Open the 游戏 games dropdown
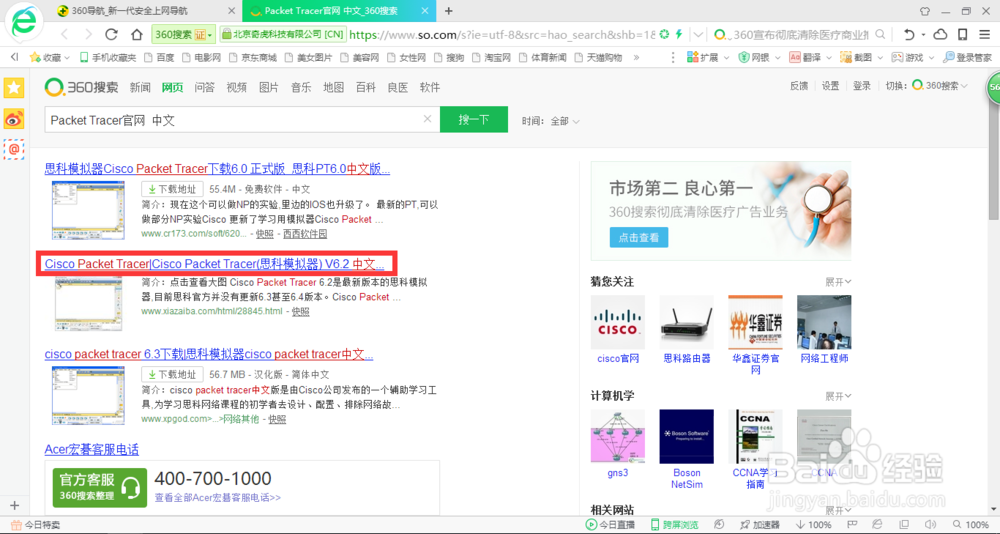Screen dimensions: 1000x534 [x=912, y=57]
